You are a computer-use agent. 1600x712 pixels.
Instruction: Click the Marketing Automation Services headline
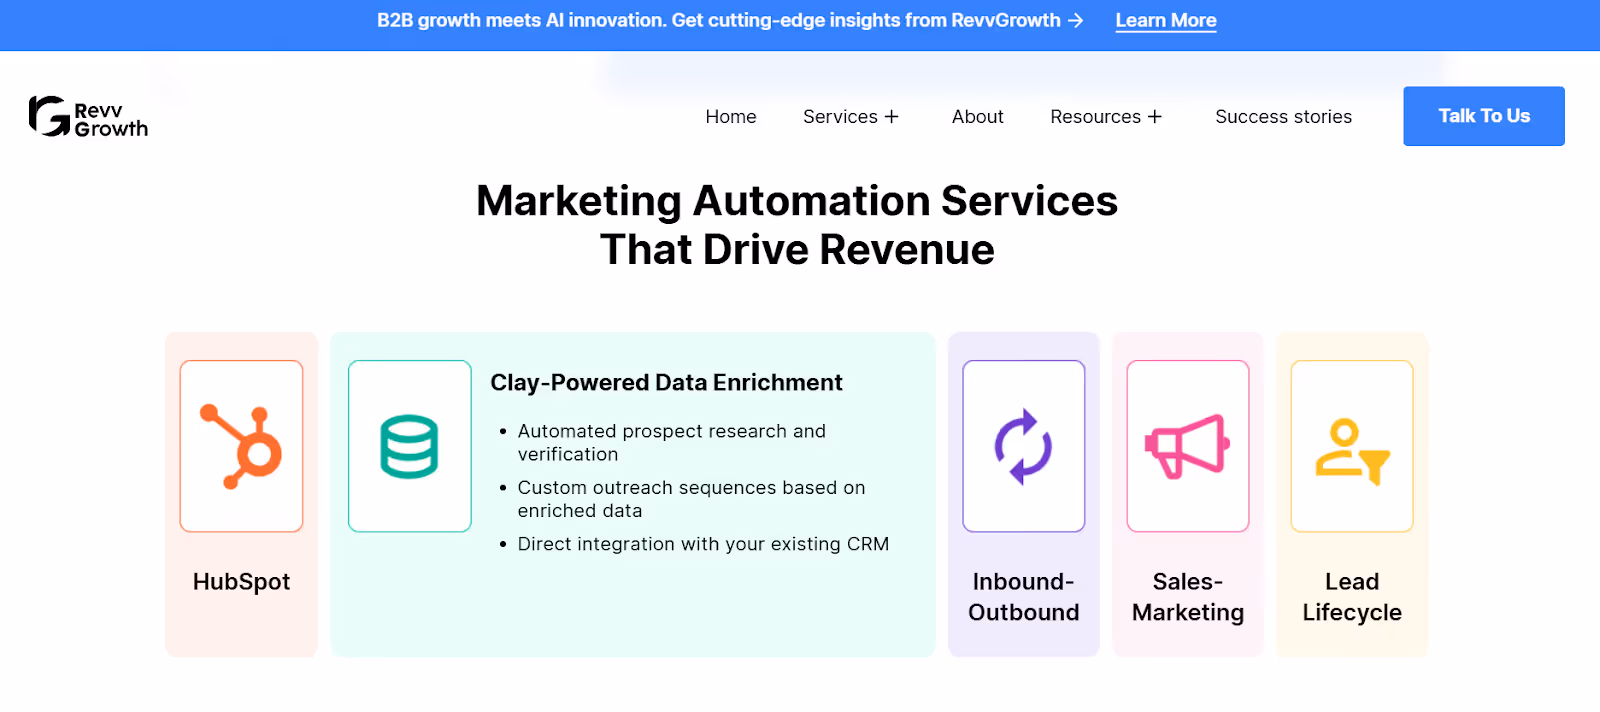(x=797, y=225)
